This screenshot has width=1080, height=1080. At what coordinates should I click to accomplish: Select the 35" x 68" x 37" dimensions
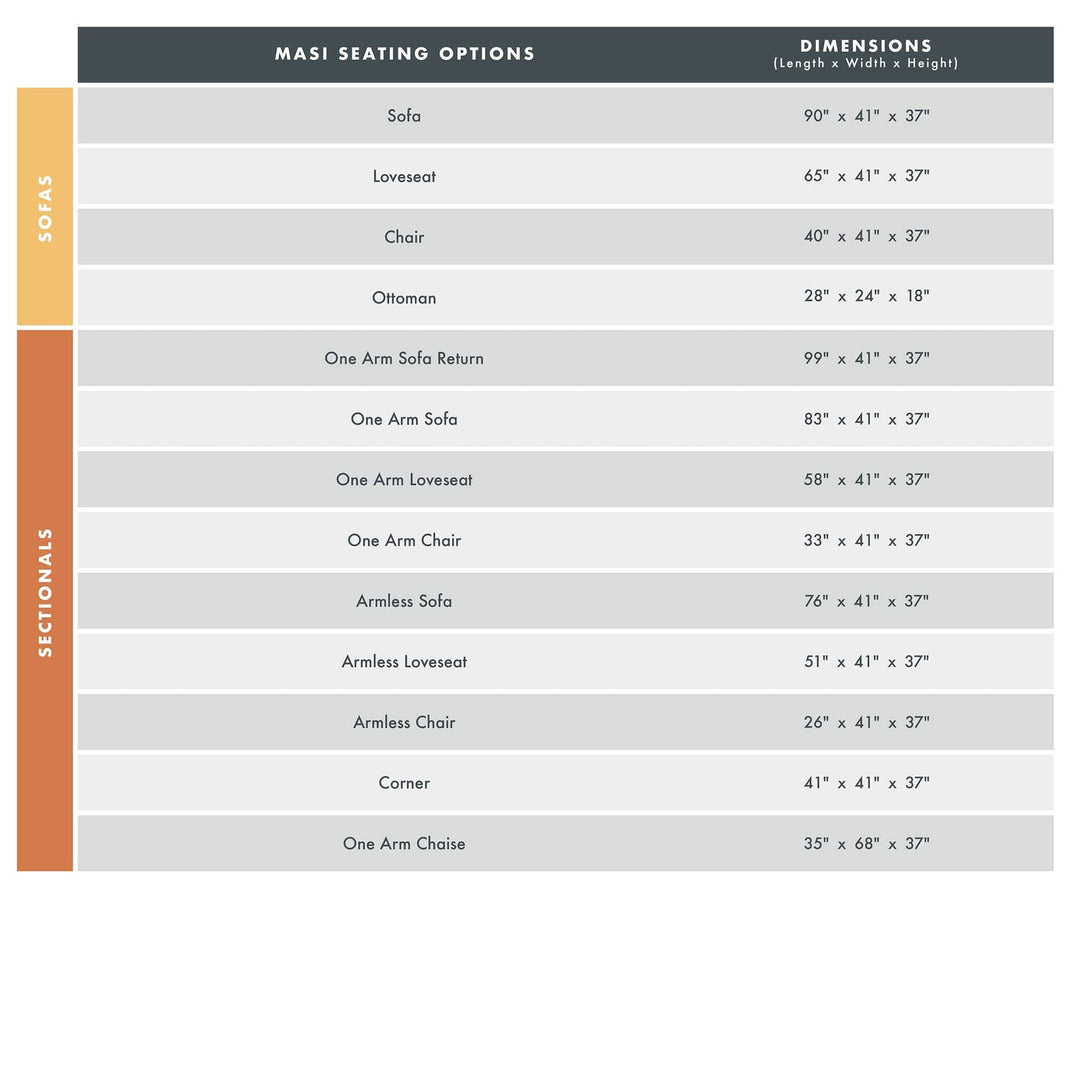(x=866, y=844)
